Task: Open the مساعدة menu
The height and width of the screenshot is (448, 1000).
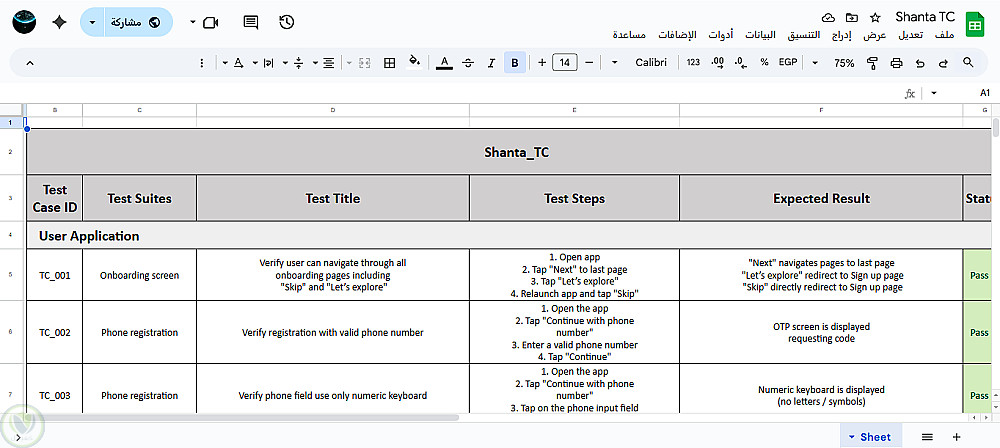Action: (x=629, y=34)
